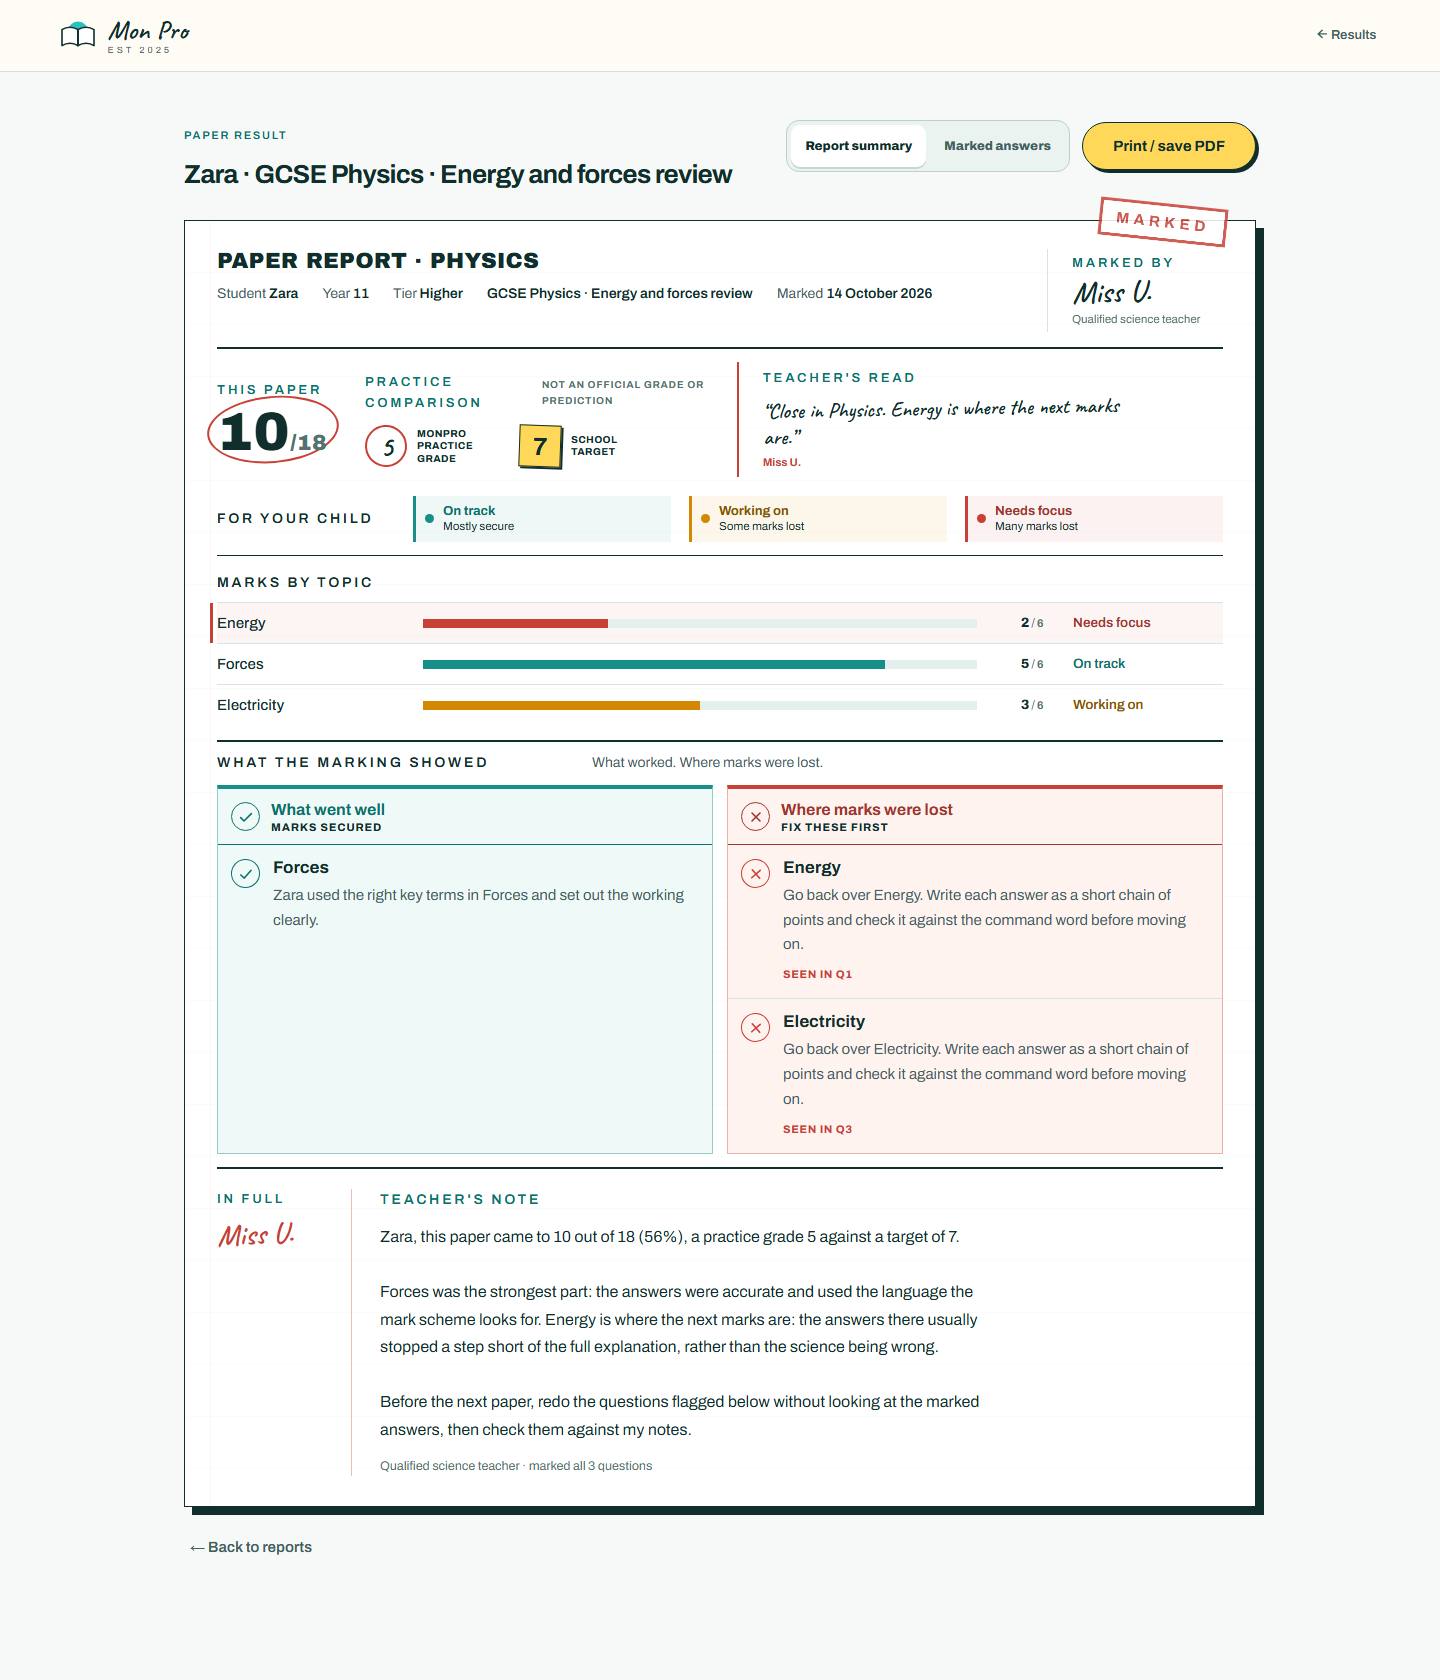1440x1680 pixels.
Task: Click the green tick icon beside What went well
Action: (245, 817)
